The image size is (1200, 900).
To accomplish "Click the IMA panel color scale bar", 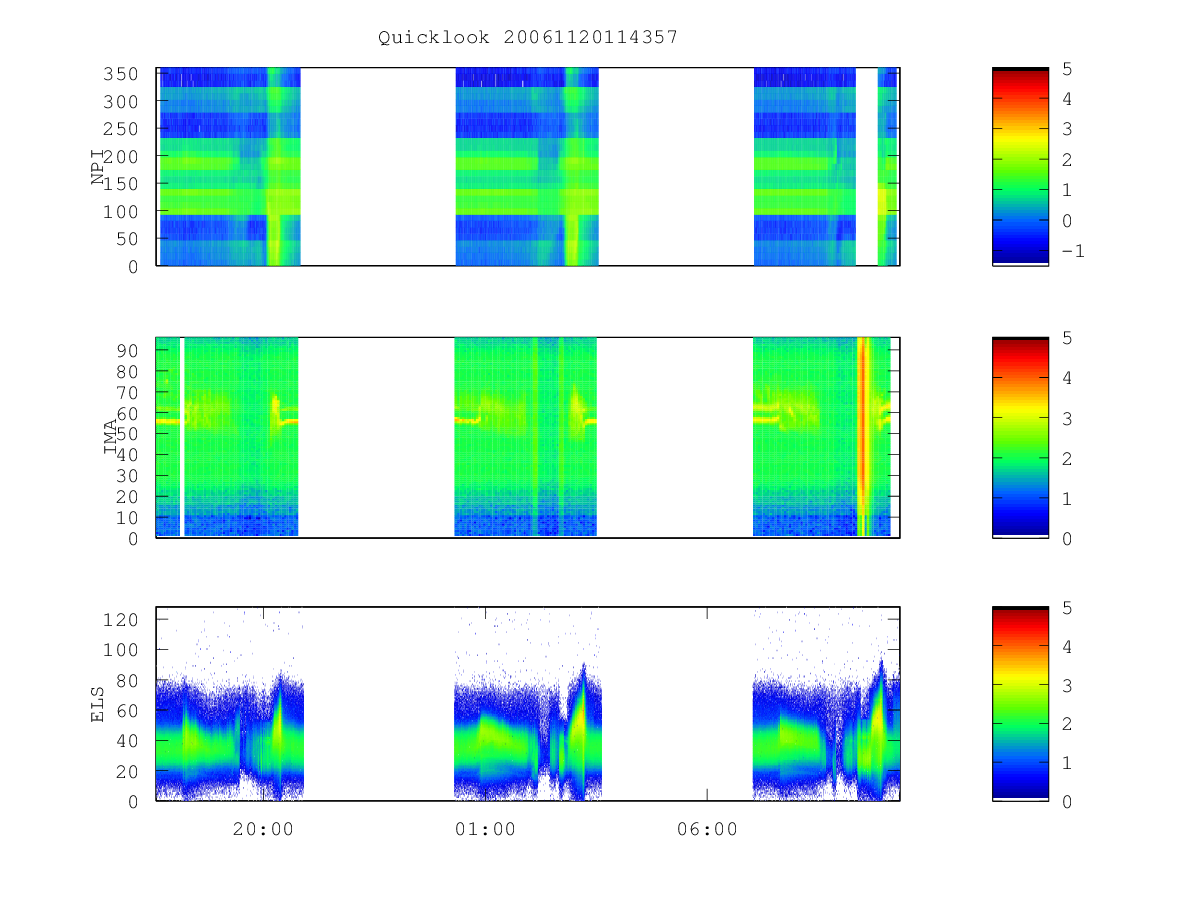I will 1020,437.
